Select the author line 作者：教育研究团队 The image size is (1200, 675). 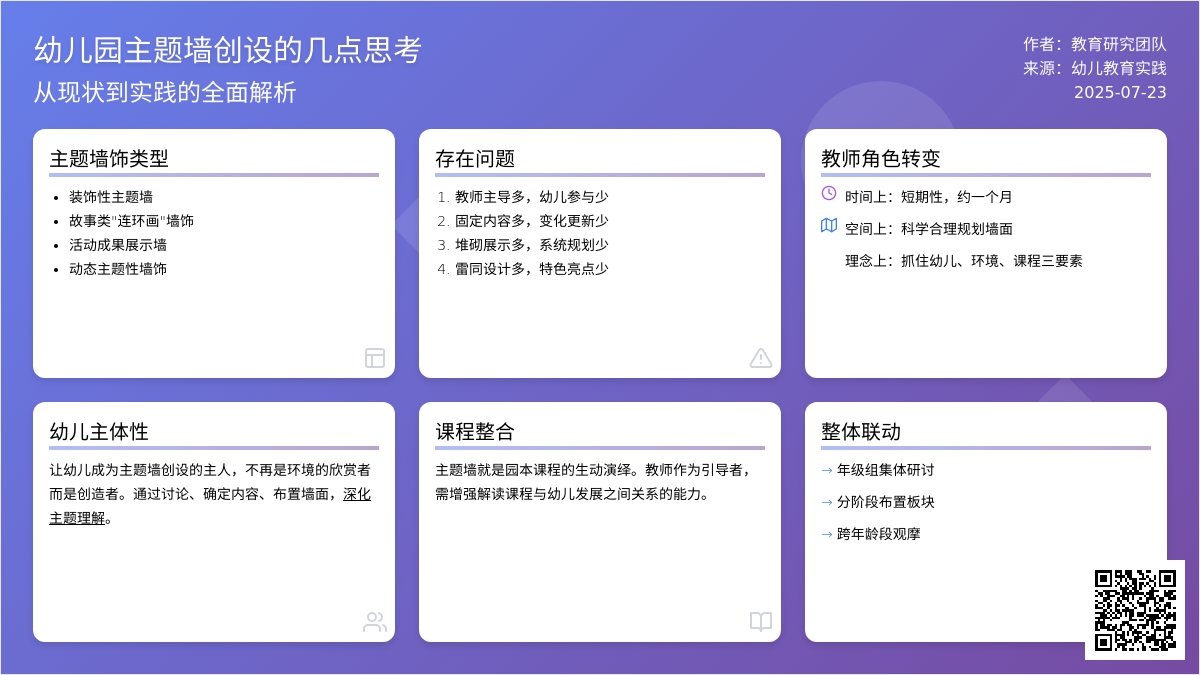click(1095, 44)
